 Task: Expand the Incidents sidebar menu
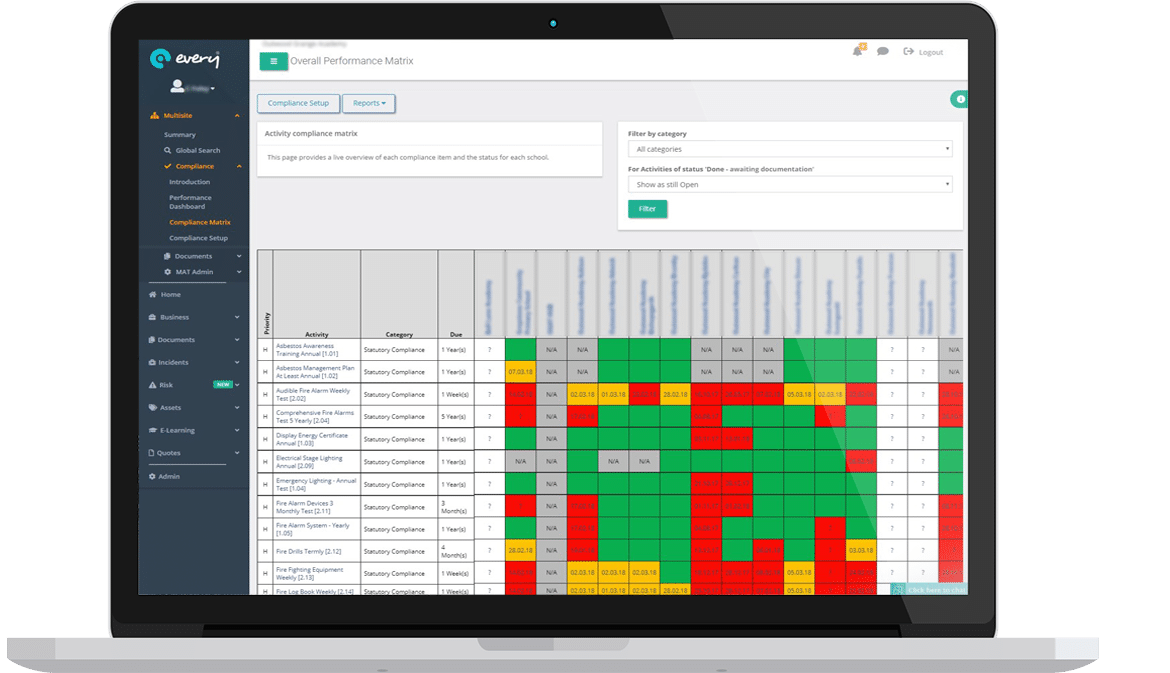(193, 362)
